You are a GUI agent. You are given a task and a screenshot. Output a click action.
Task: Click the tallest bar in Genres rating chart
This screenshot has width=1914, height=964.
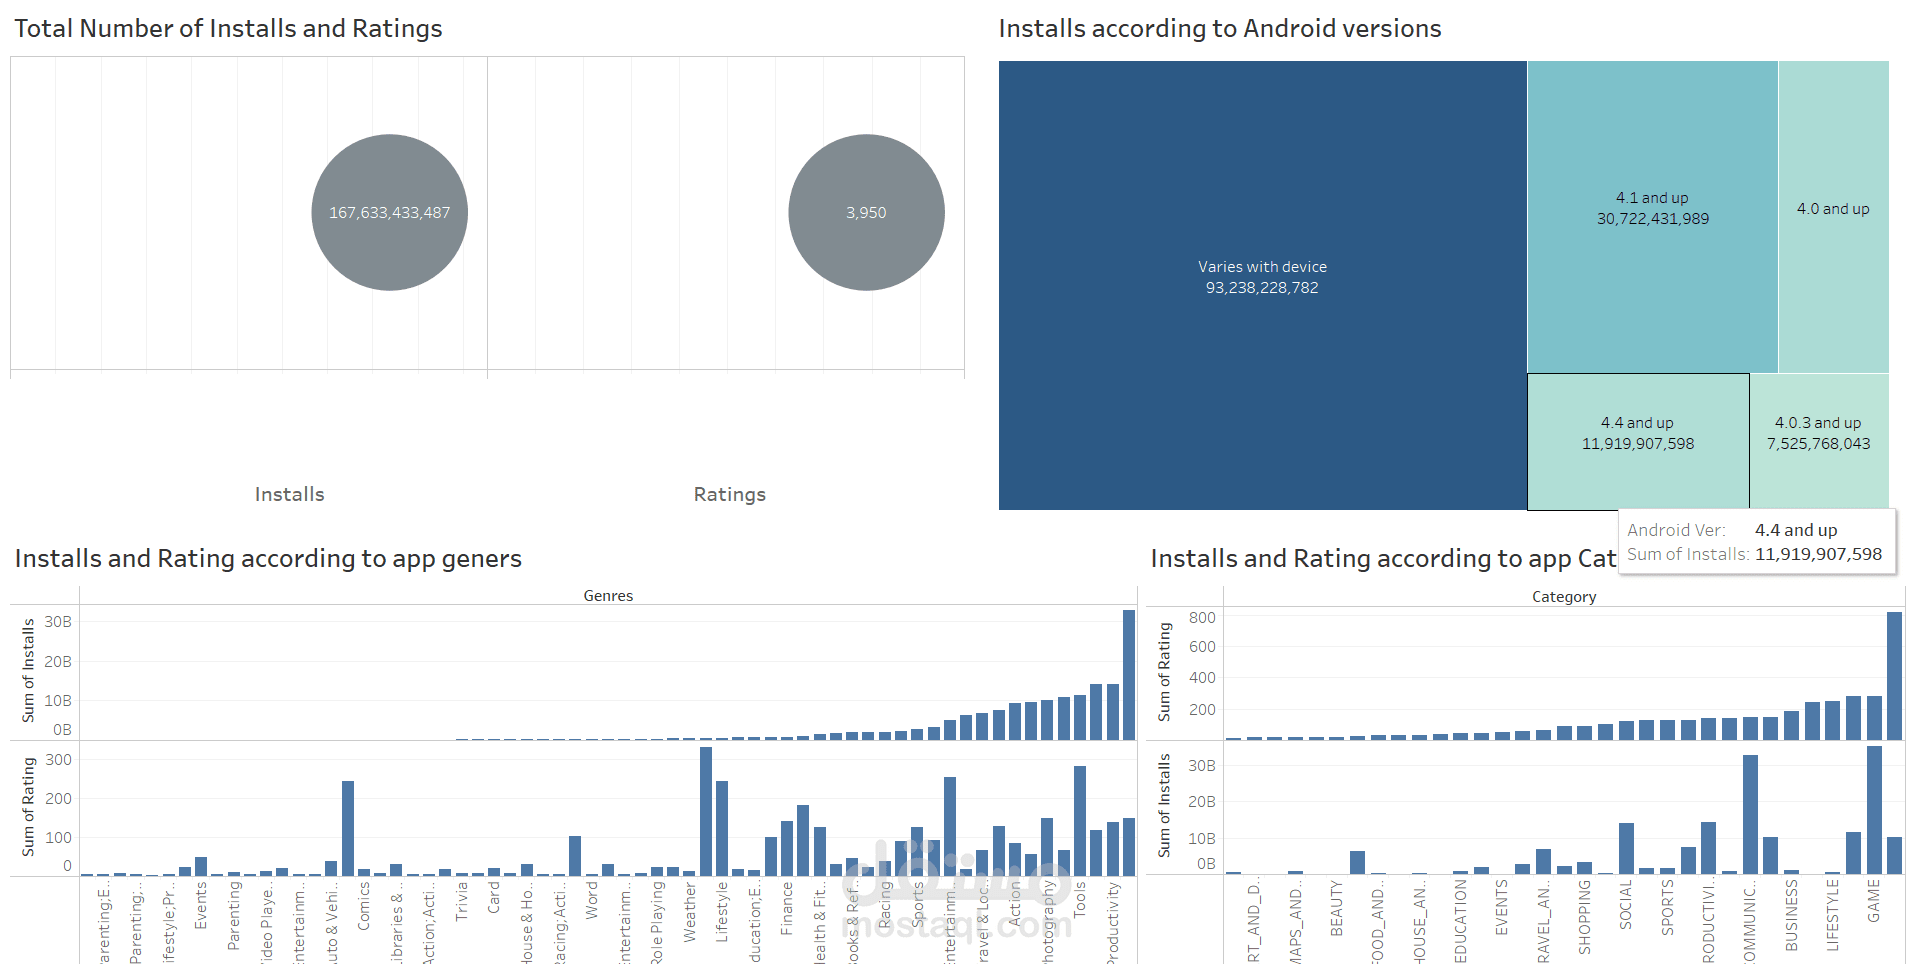706,811
